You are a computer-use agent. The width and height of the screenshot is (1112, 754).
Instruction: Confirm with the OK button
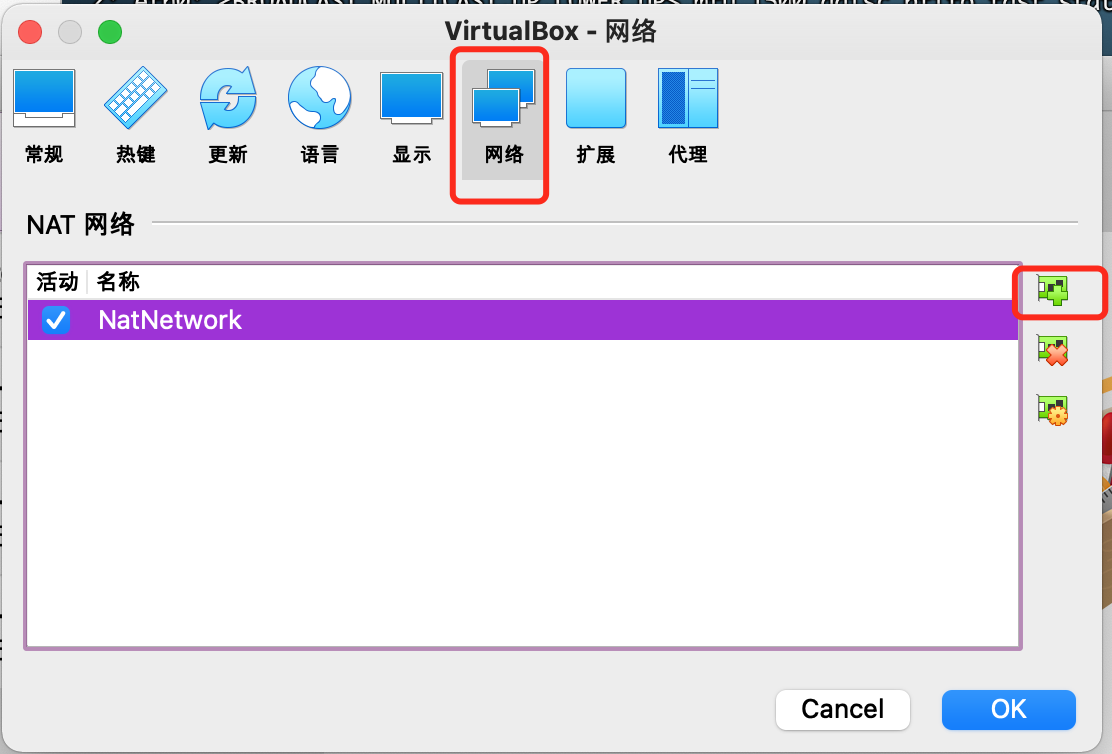[1008, 709]
